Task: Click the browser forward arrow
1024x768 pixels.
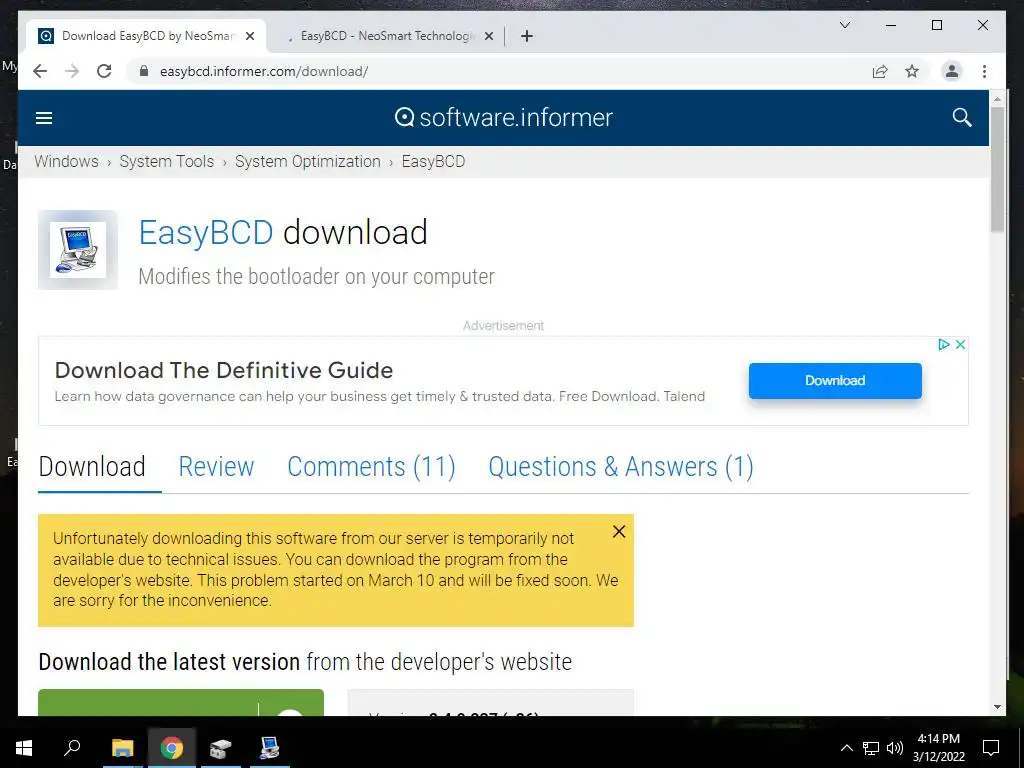Action: [x=72, y=71]
